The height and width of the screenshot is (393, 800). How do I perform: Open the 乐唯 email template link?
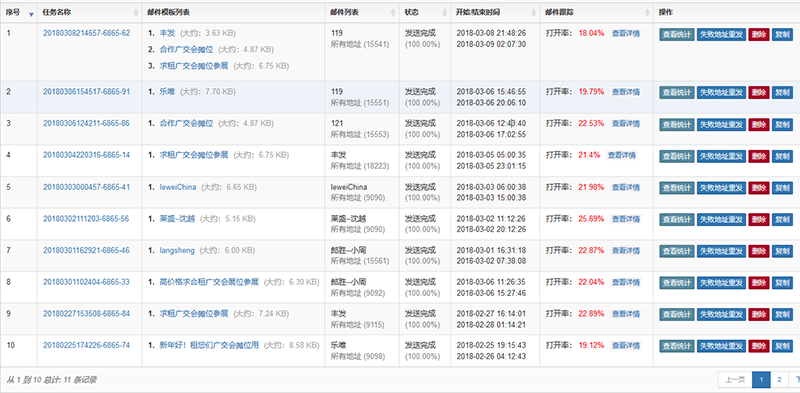(x=167, y=92)
